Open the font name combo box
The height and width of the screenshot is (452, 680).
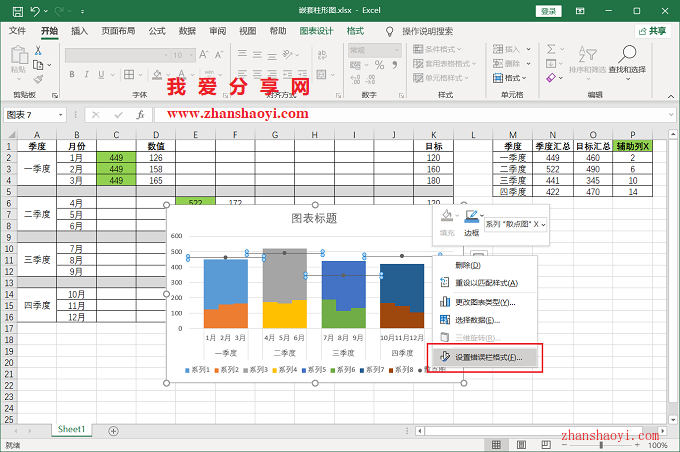click(x=117, y=55)
